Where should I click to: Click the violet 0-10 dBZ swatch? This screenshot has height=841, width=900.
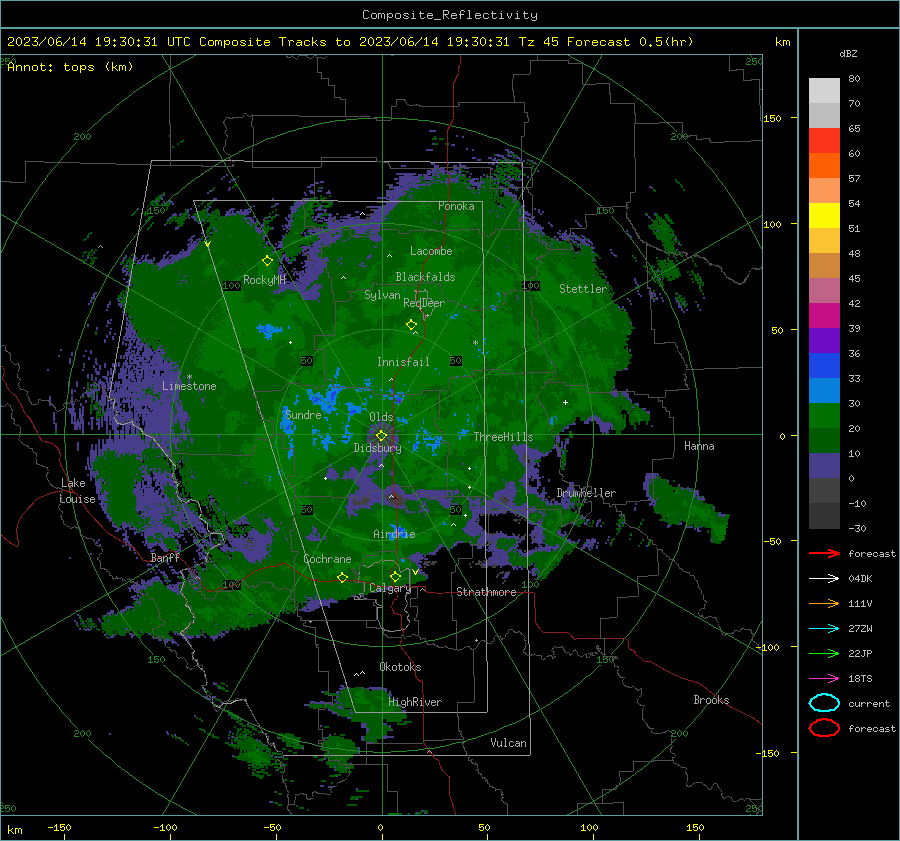pos(824,465)
